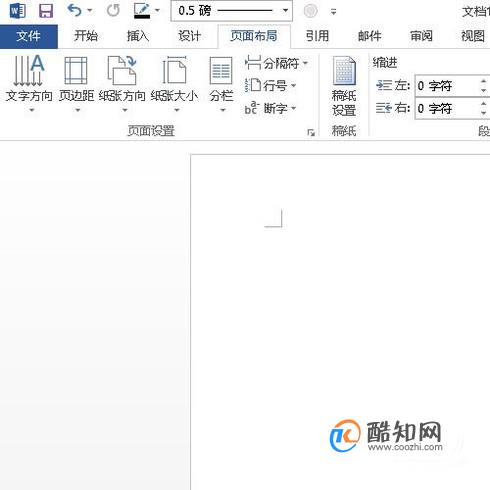Open the 分栏 columns menu
Screen dimensions: 490x490
click(221, 84)
